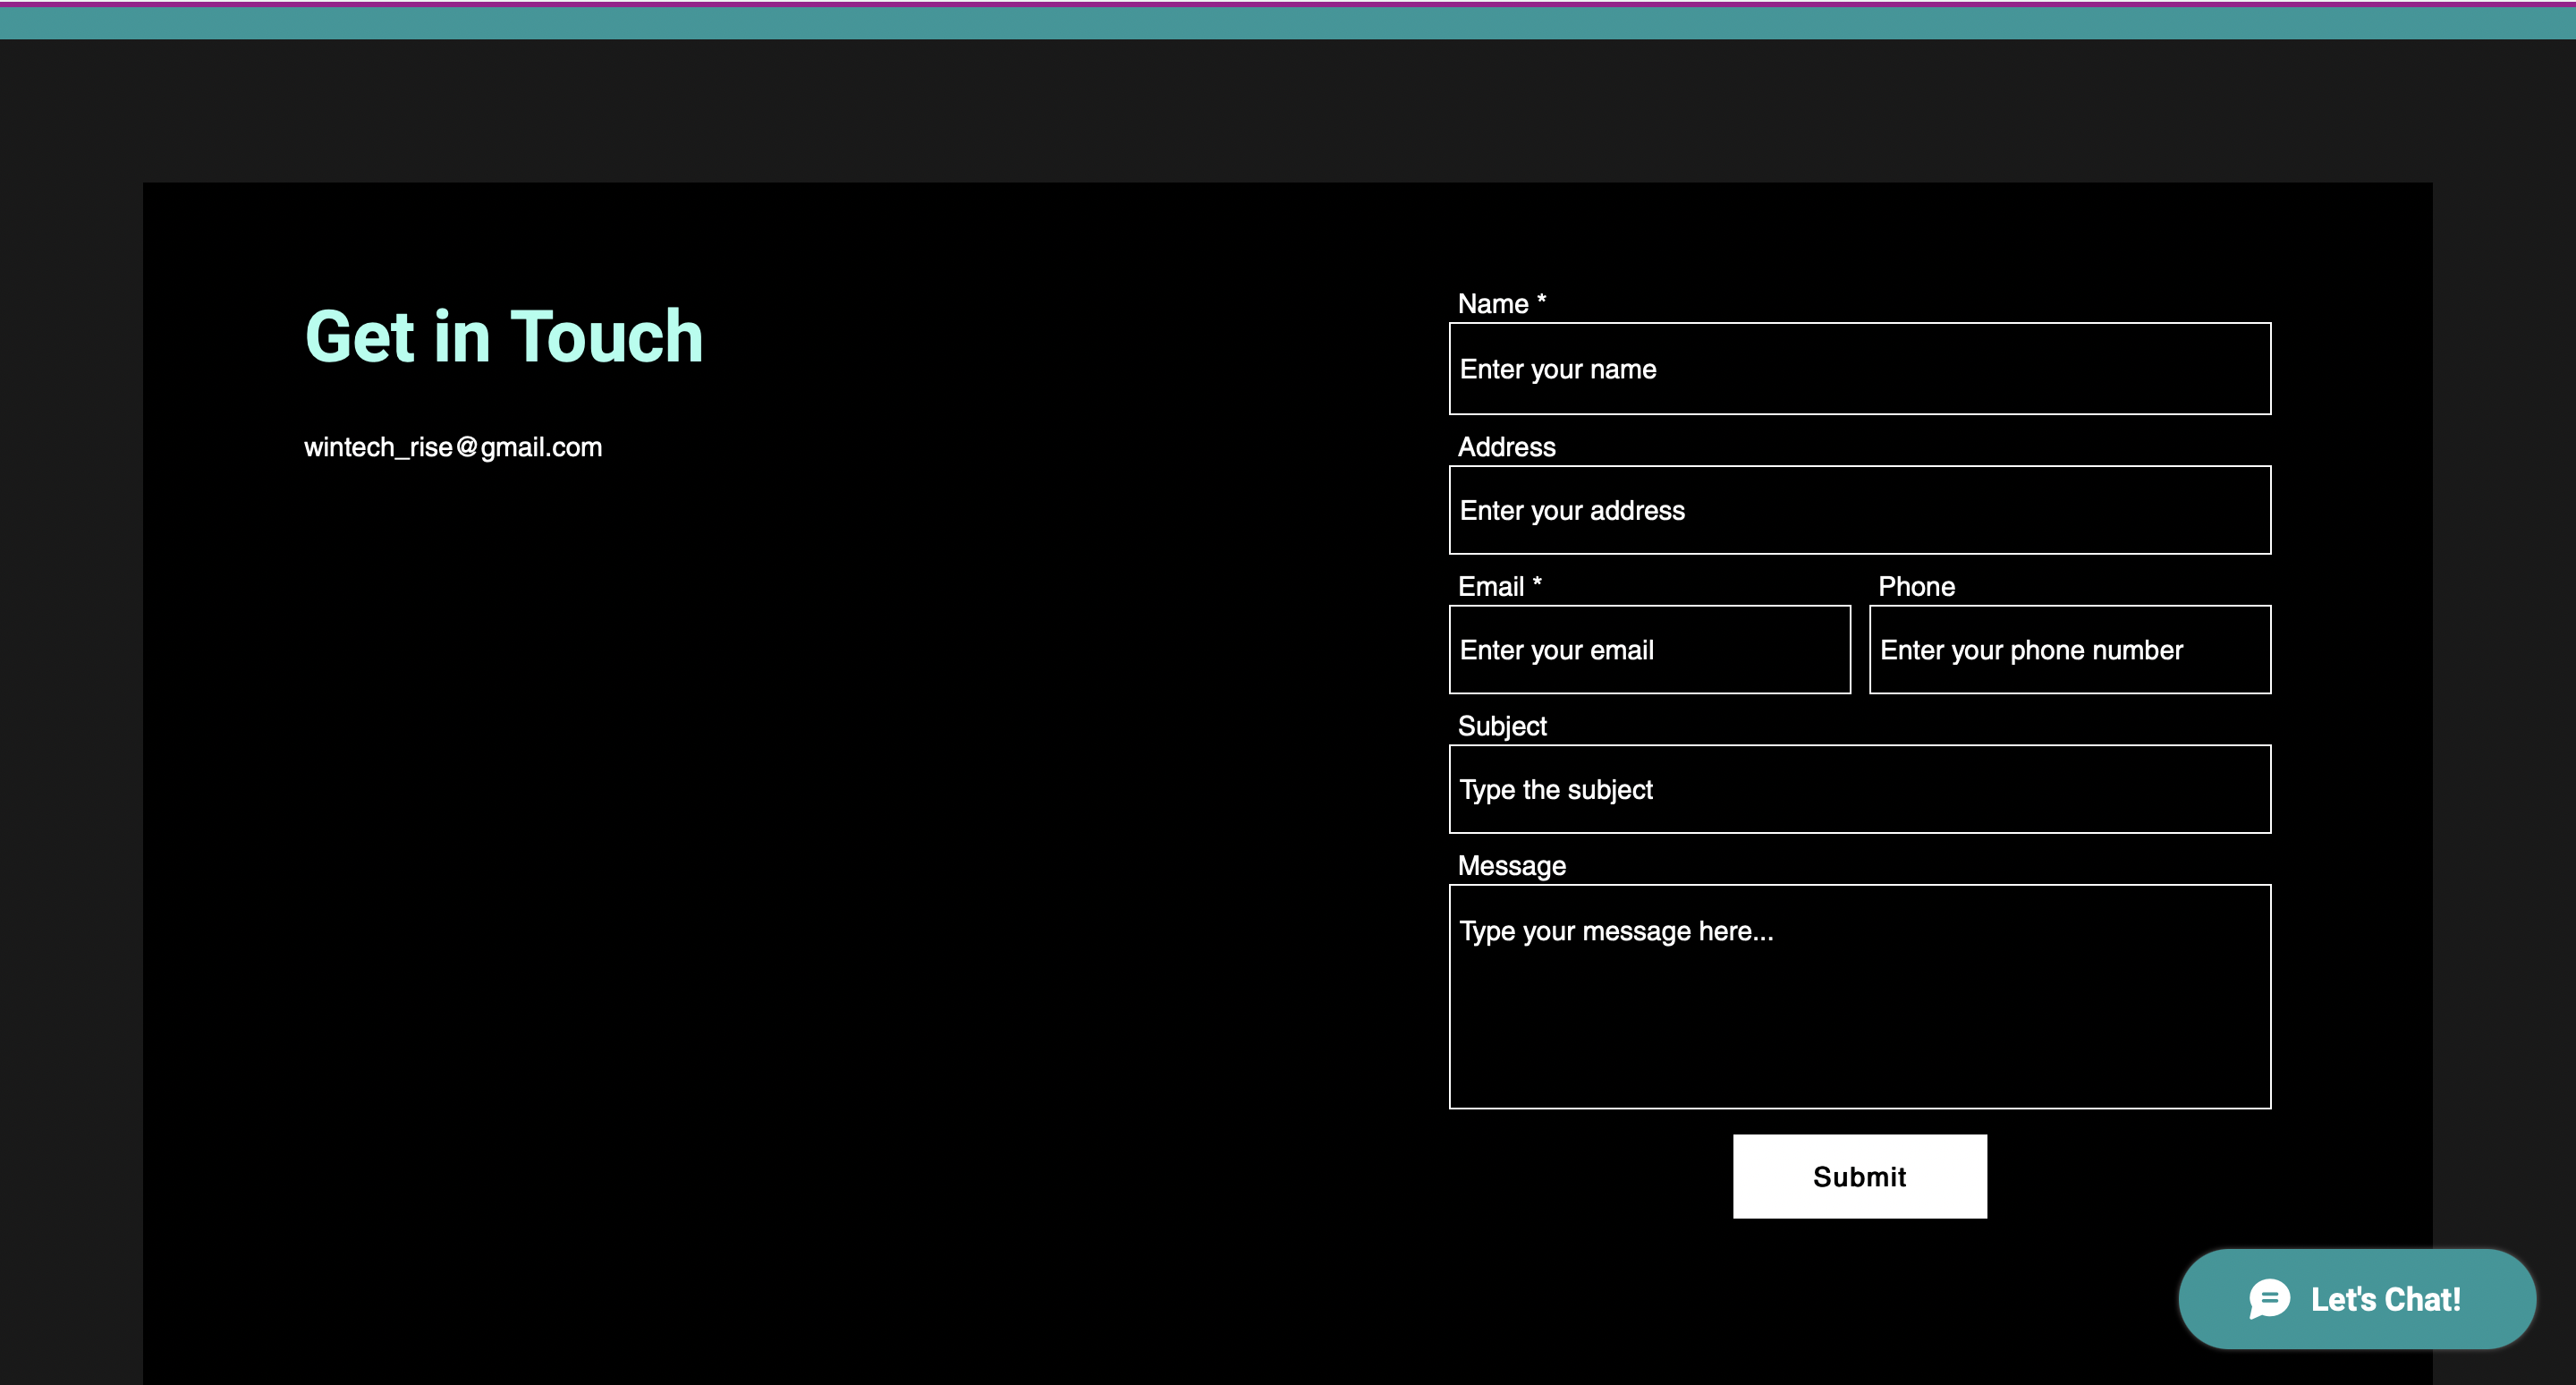Click the Phone field label
Viewport: 2576px width, 1385px height.
click(1916, 587)
